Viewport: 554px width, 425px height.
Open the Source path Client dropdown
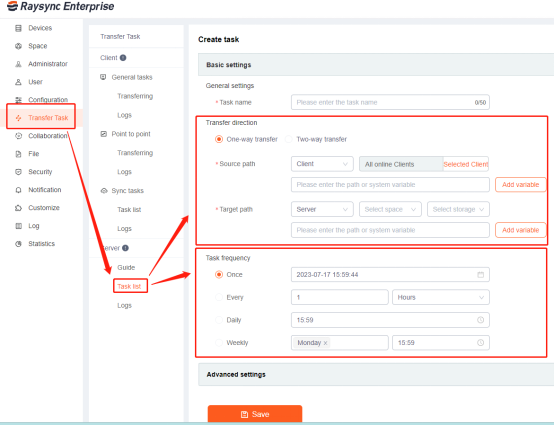pos(322,164)
